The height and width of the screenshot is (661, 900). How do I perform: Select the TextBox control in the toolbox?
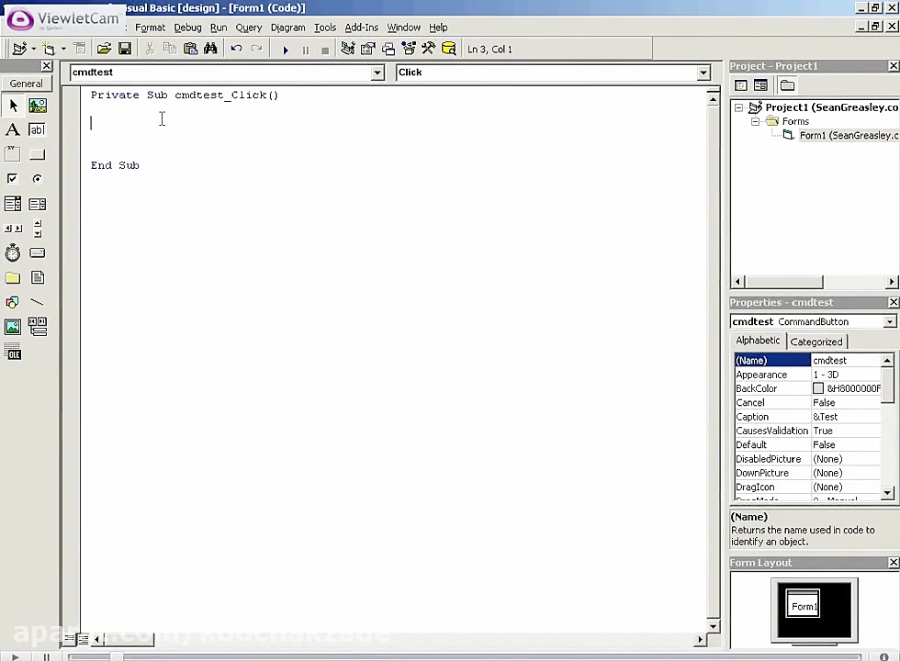coord(37,129)
